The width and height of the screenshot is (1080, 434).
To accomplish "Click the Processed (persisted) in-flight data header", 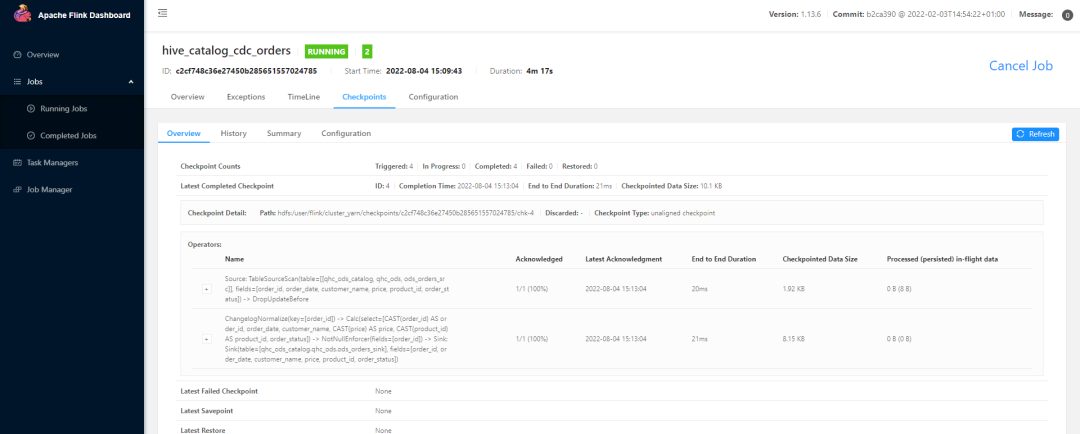I will tap(943, 259).
